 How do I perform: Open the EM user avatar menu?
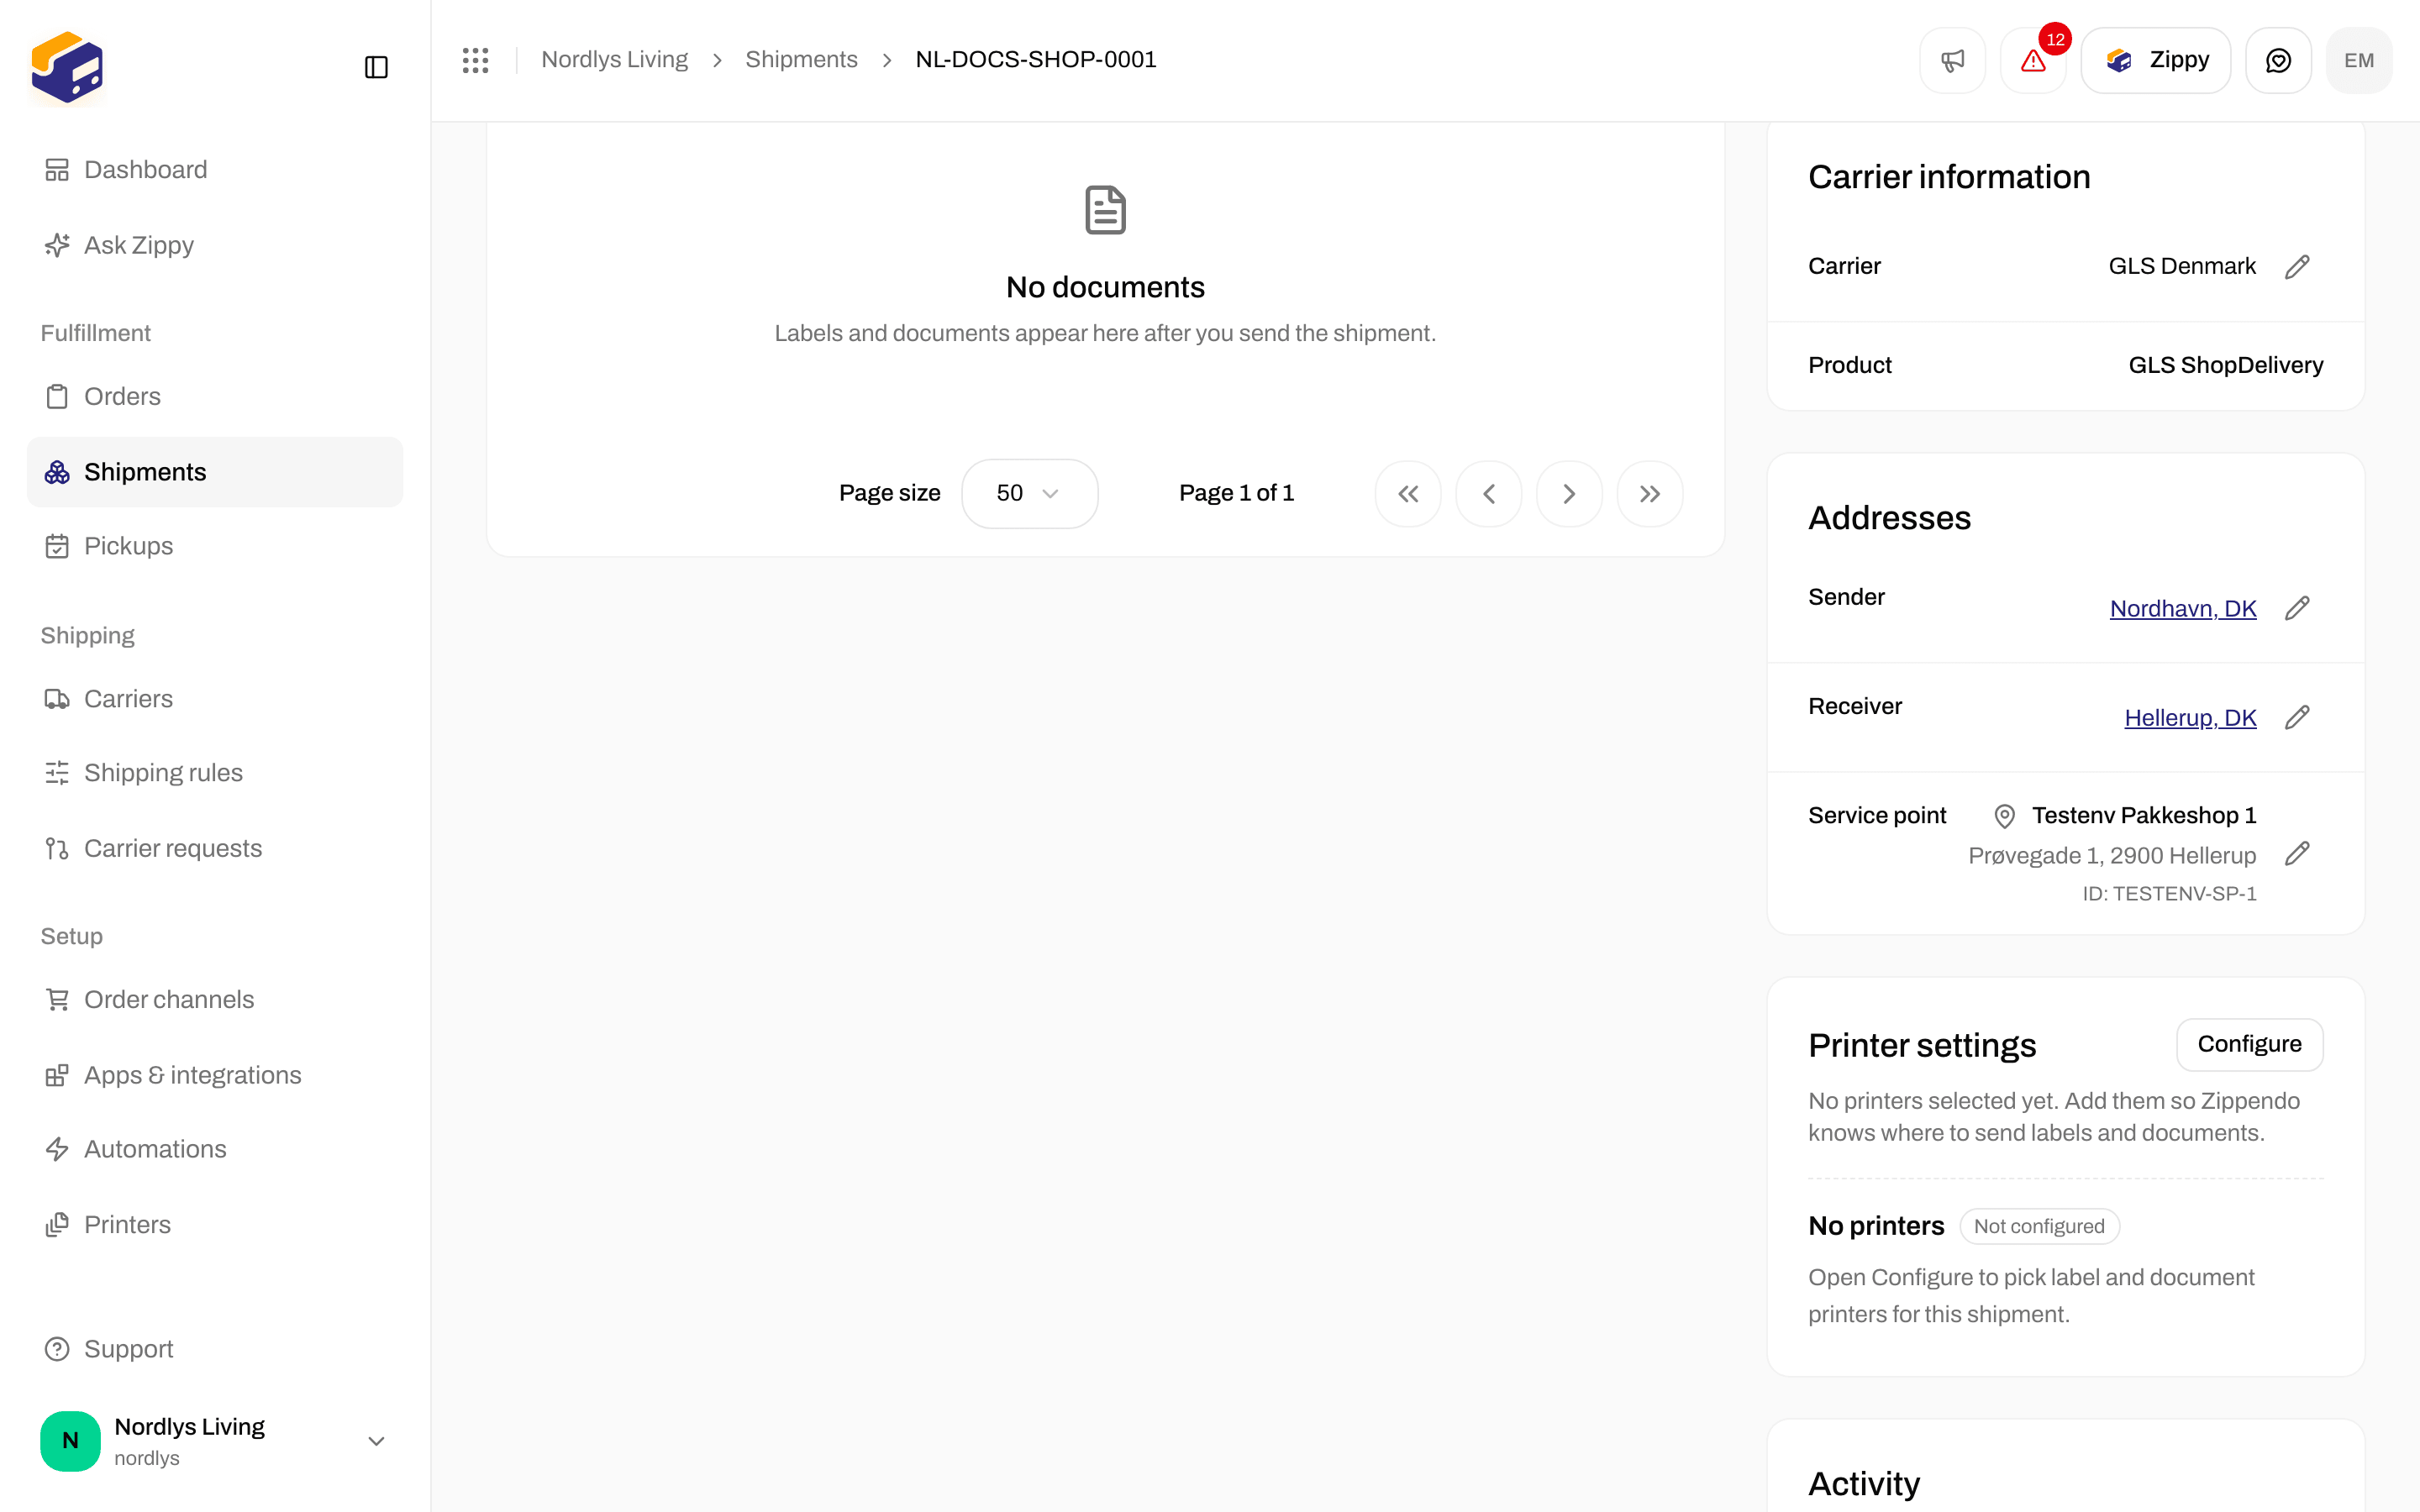[x=2359, y=60]
